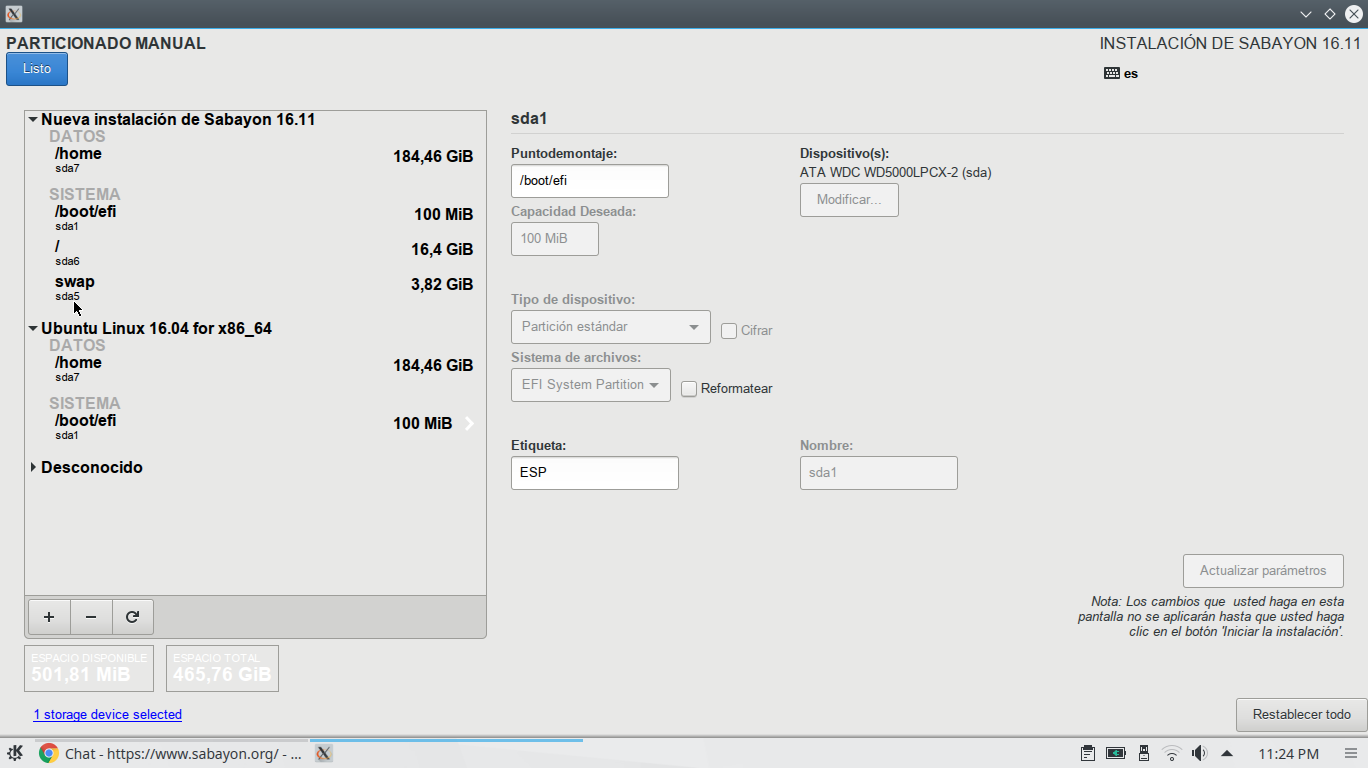Click Restablecer todo button
The width and height of the screenshot is (1368, 768).
1301,715
